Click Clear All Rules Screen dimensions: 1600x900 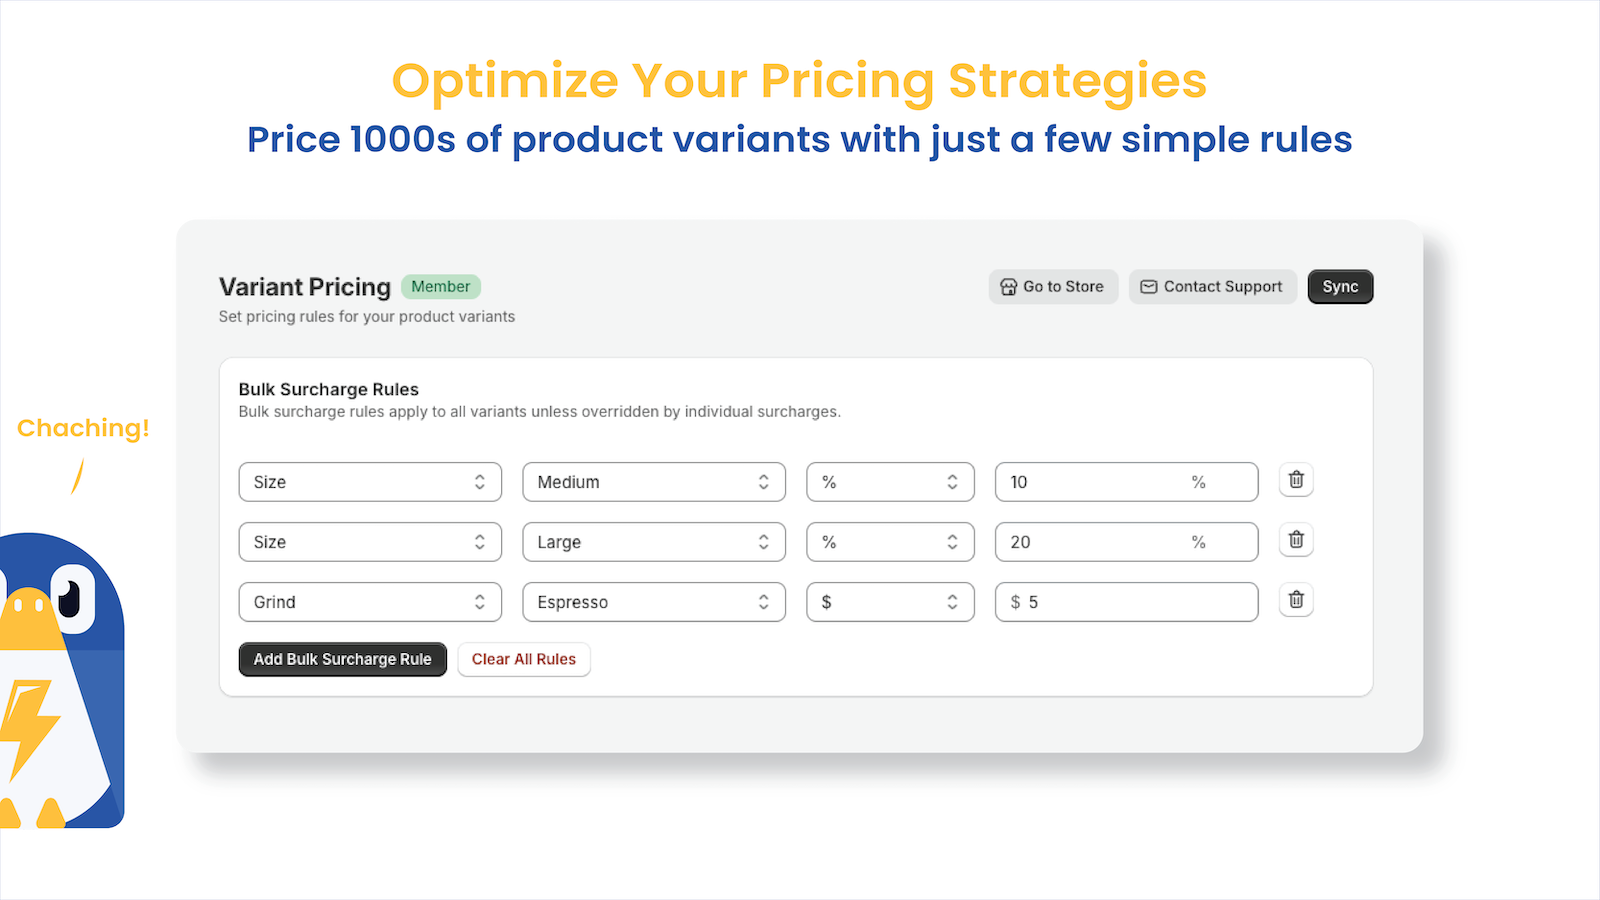point(523,659)
